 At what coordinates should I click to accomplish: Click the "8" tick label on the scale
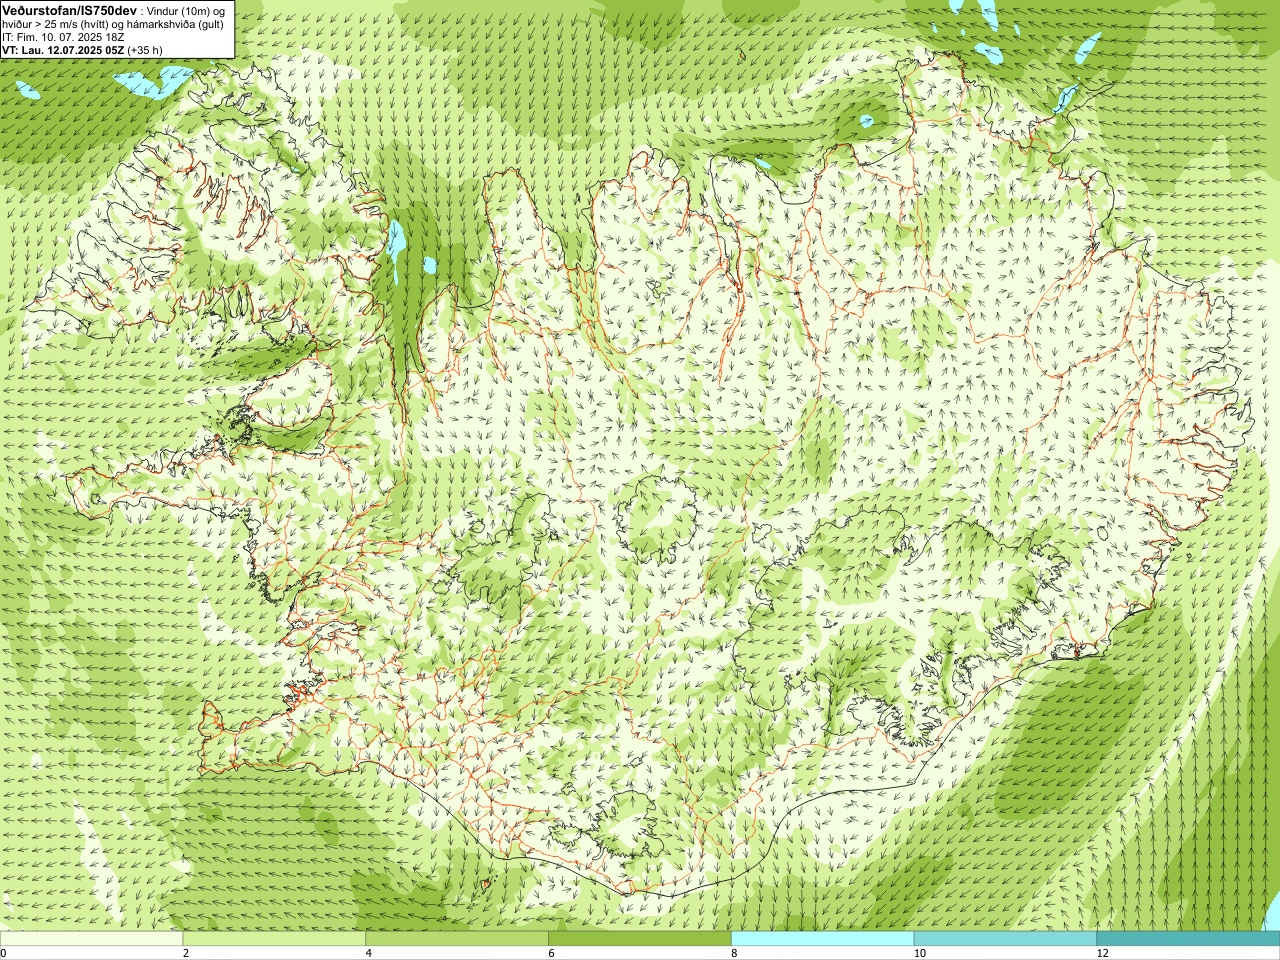[x=735, y=953]
